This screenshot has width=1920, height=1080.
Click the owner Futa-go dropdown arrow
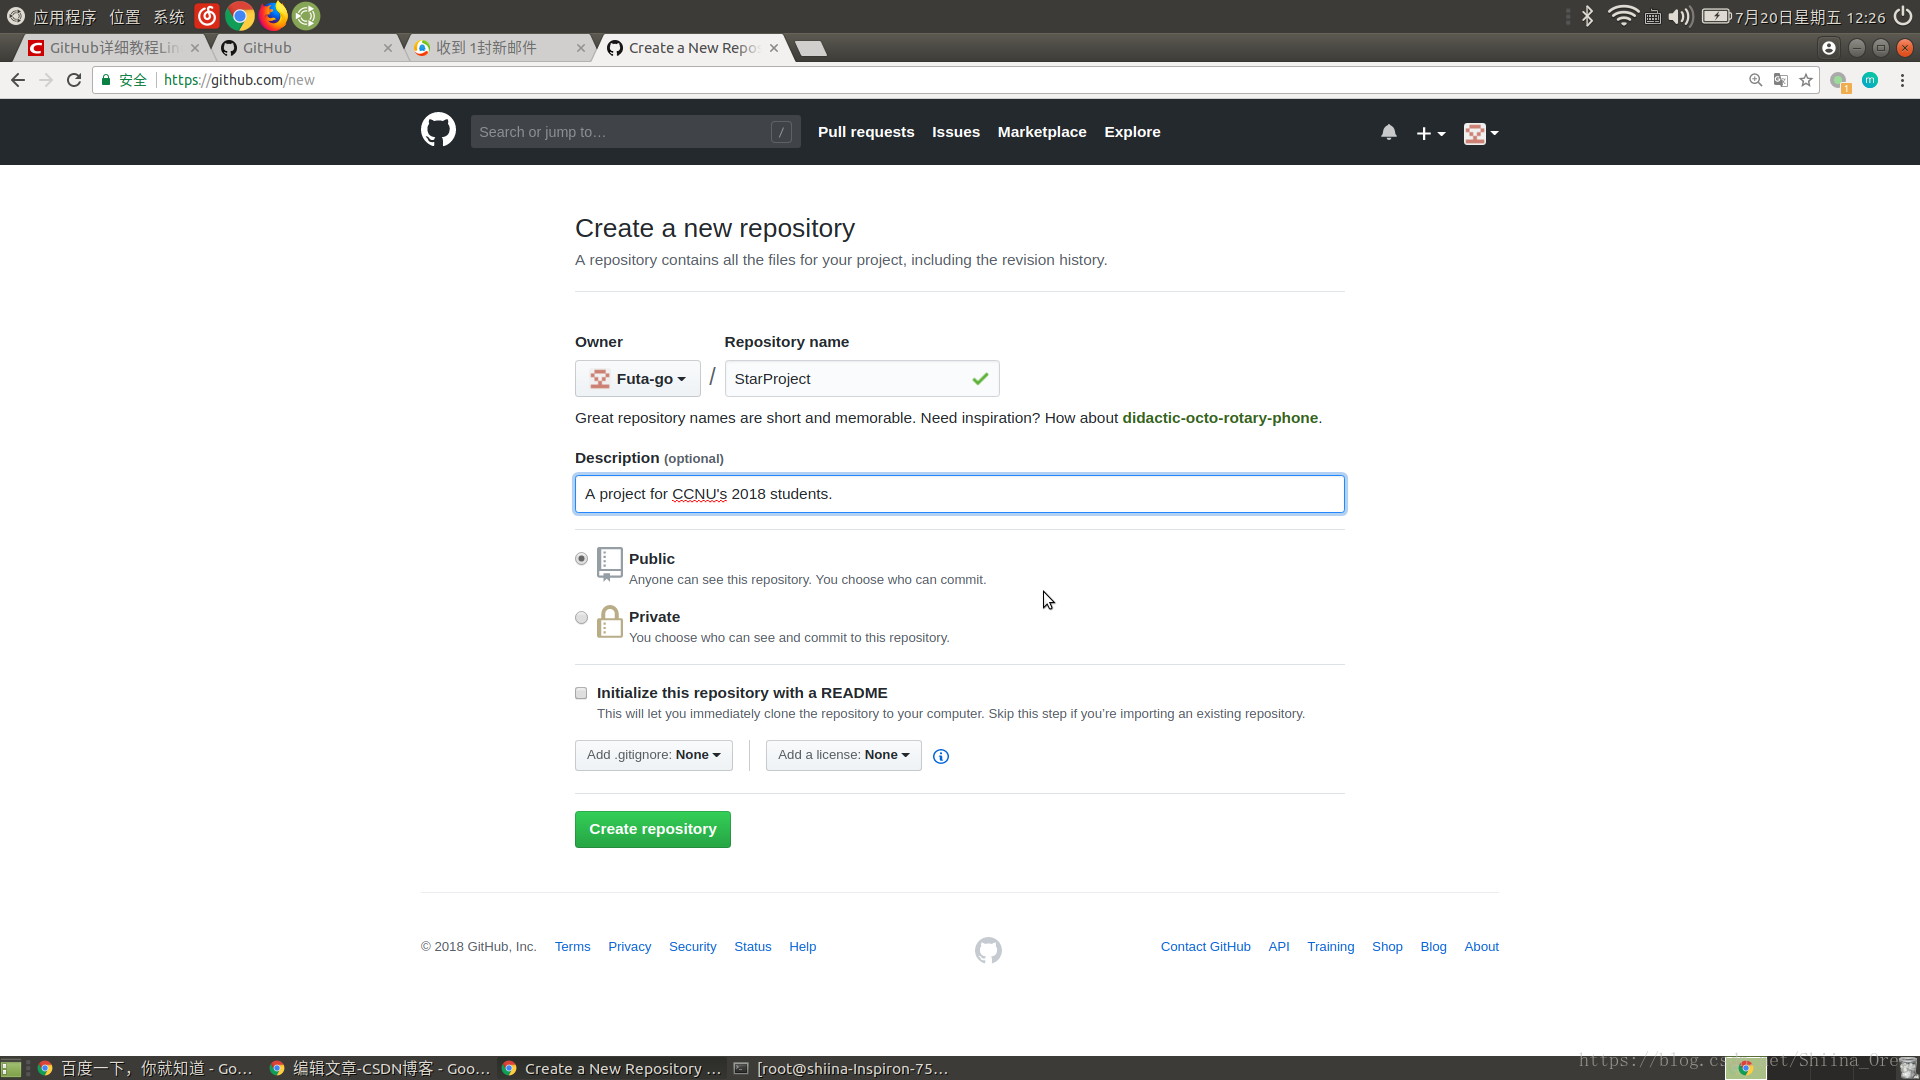[x=682, y=378]
